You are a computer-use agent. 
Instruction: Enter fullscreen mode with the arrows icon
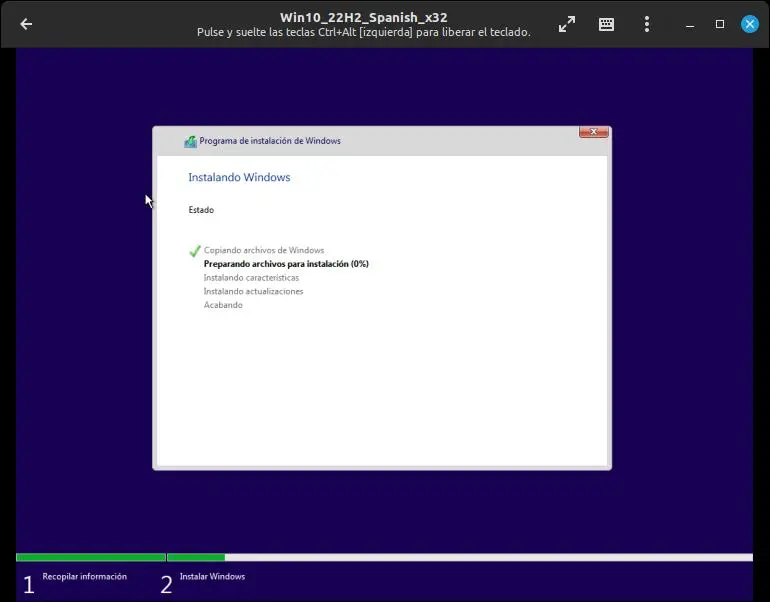(567, 24)
